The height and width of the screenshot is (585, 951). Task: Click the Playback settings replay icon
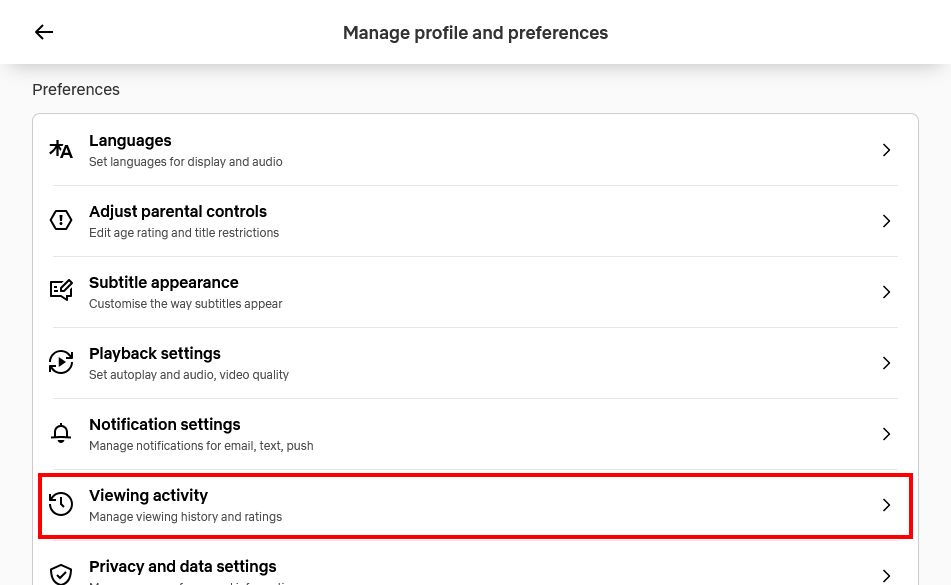coord(61,362)
